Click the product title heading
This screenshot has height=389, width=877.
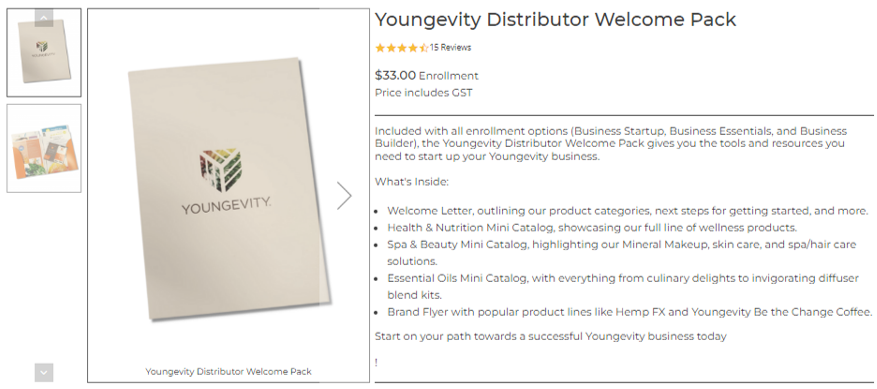(x=555, y=20)
